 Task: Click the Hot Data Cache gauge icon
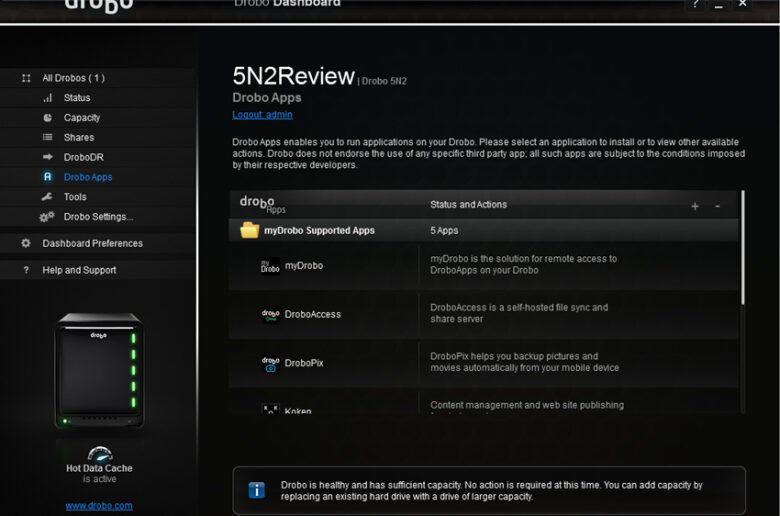coord(99,454)
